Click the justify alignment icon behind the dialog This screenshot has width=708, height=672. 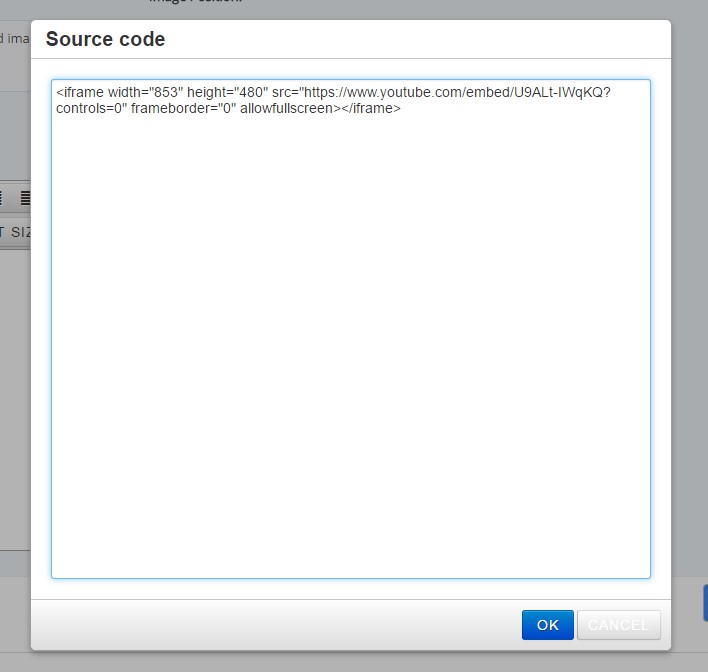click(x=25, y=197)
